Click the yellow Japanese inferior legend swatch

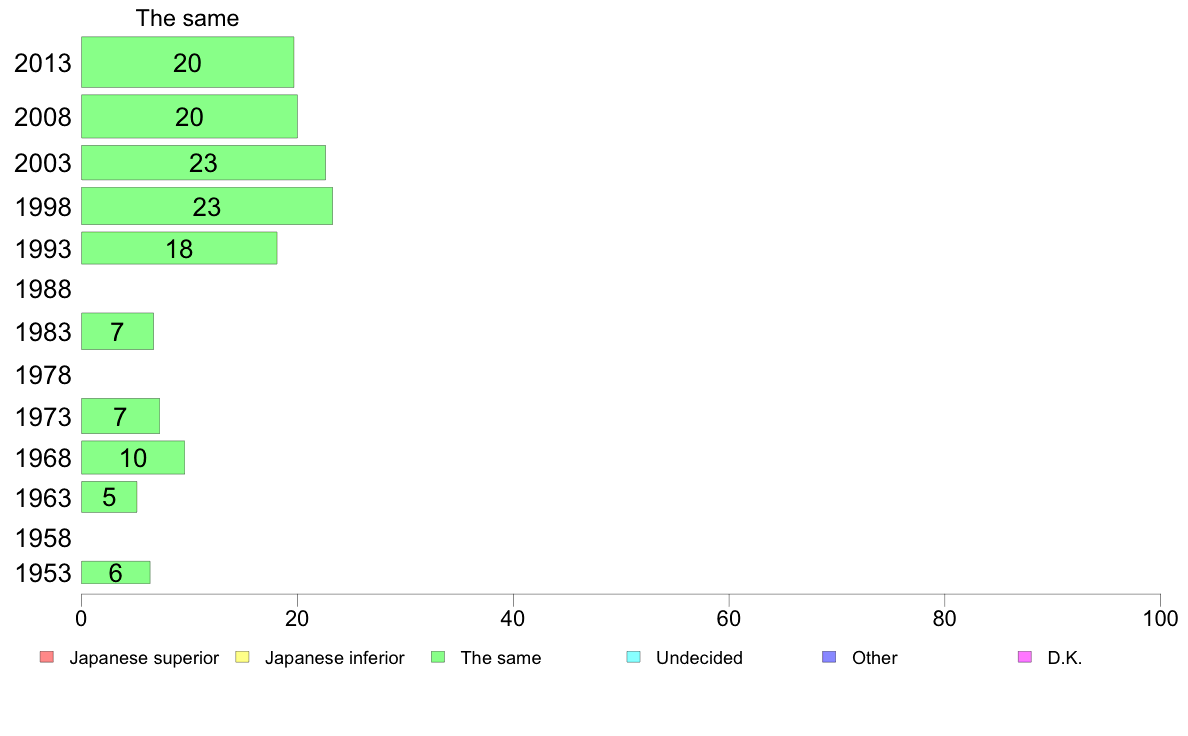(x=242, y=657)
